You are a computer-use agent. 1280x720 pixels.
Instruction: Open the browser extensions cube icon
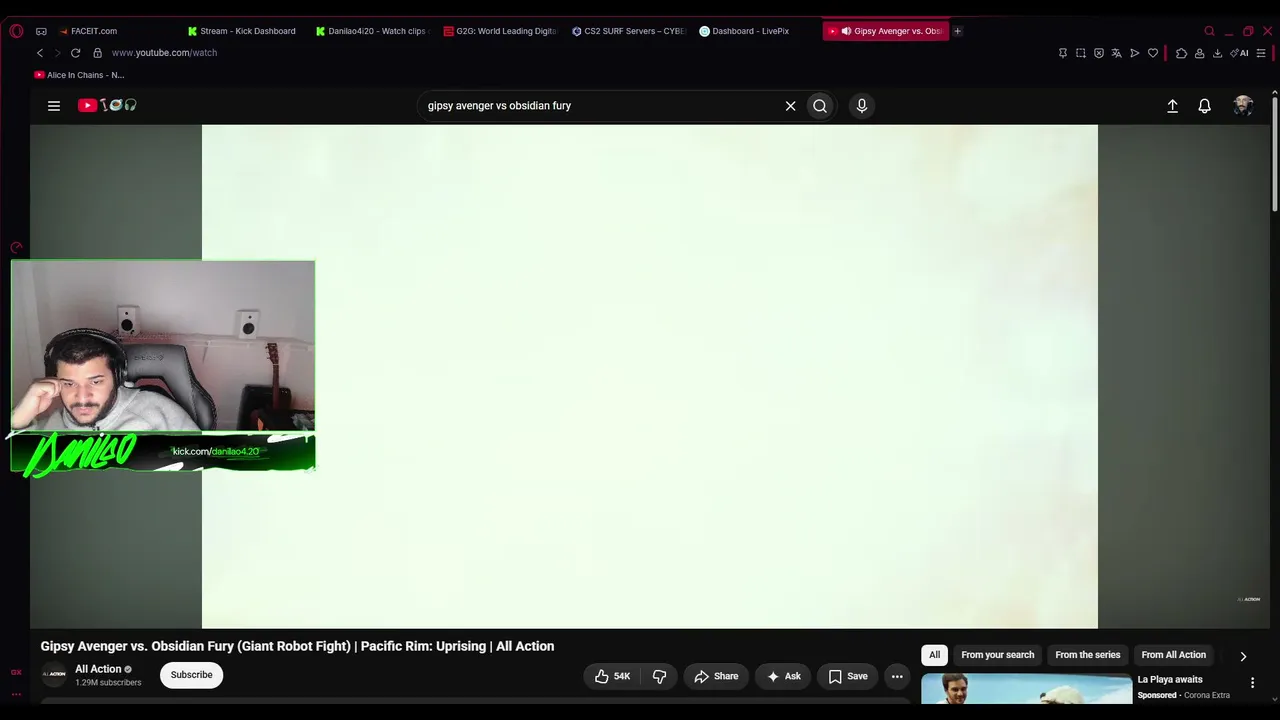coord(1181,53)
